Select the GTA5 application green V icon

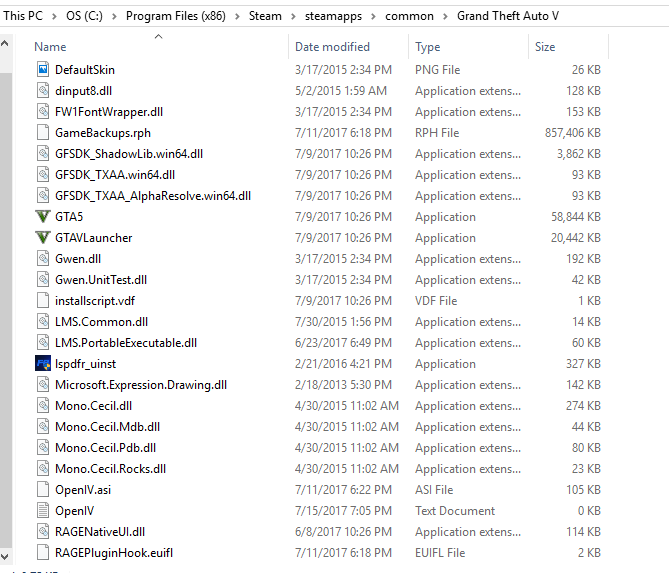pyautogui.click(x=43, y=216)
